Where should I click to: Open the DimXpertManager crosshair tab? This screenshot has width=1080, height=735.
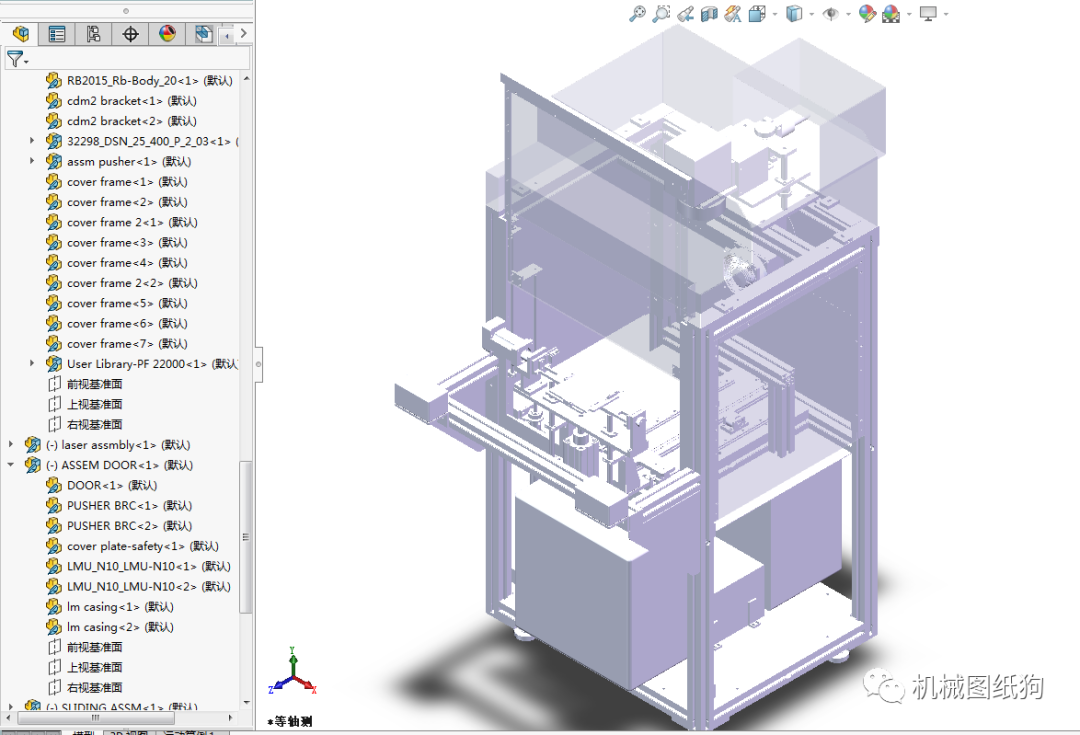[x=130, y=34]
